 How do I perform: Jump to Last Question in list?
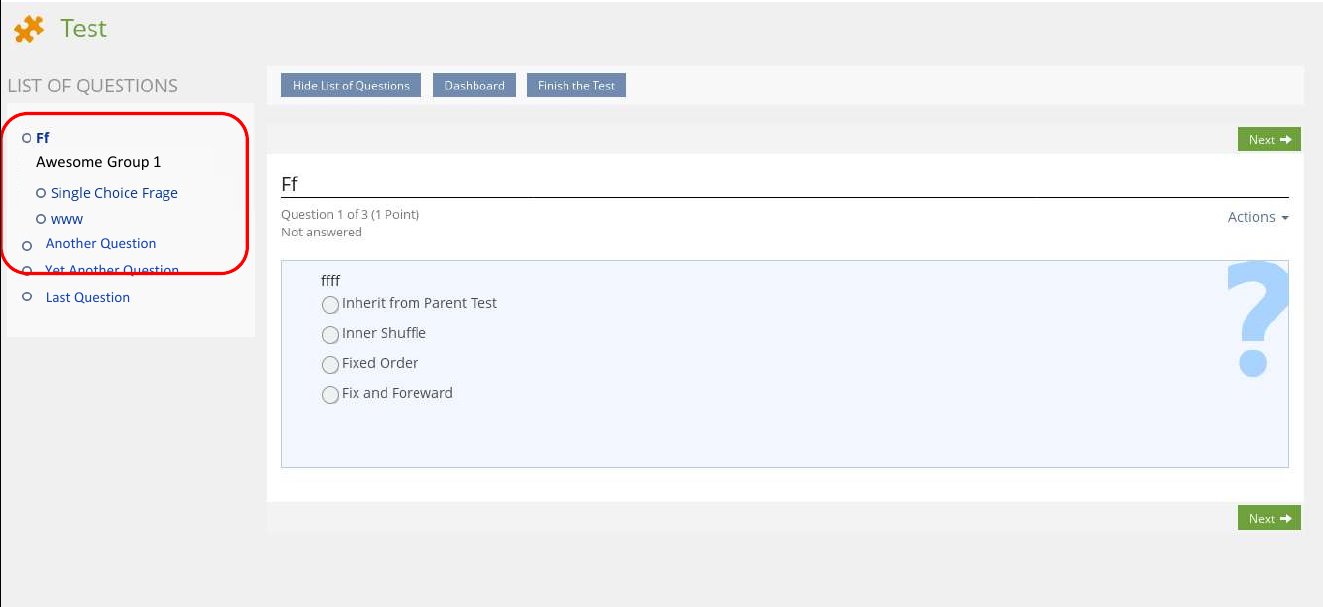(x=88, y=297)
